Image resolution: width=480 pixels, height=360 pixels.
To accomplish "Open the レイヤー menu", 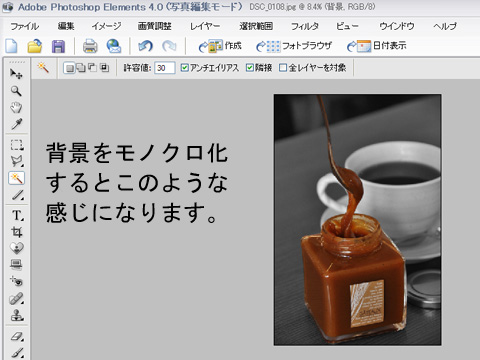I will coord(205,26).
